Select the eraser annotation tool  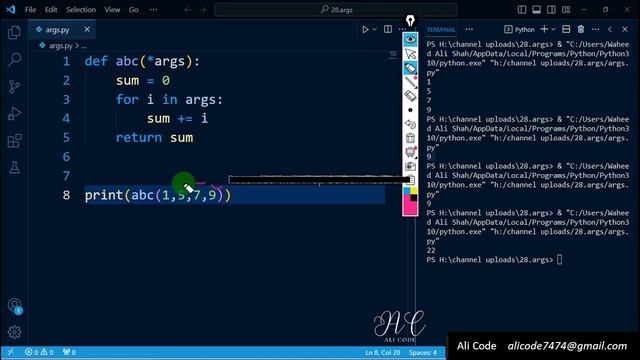point(410,96)
